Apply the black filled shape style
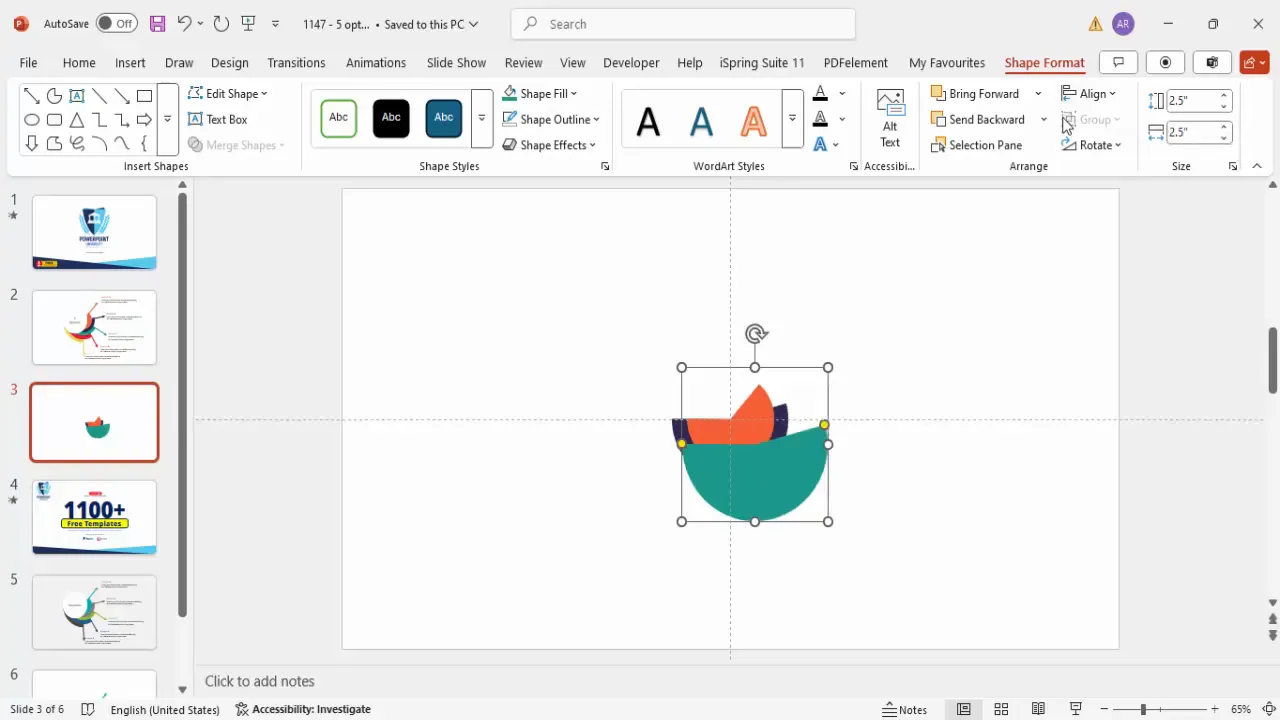 tap(391, 118)
